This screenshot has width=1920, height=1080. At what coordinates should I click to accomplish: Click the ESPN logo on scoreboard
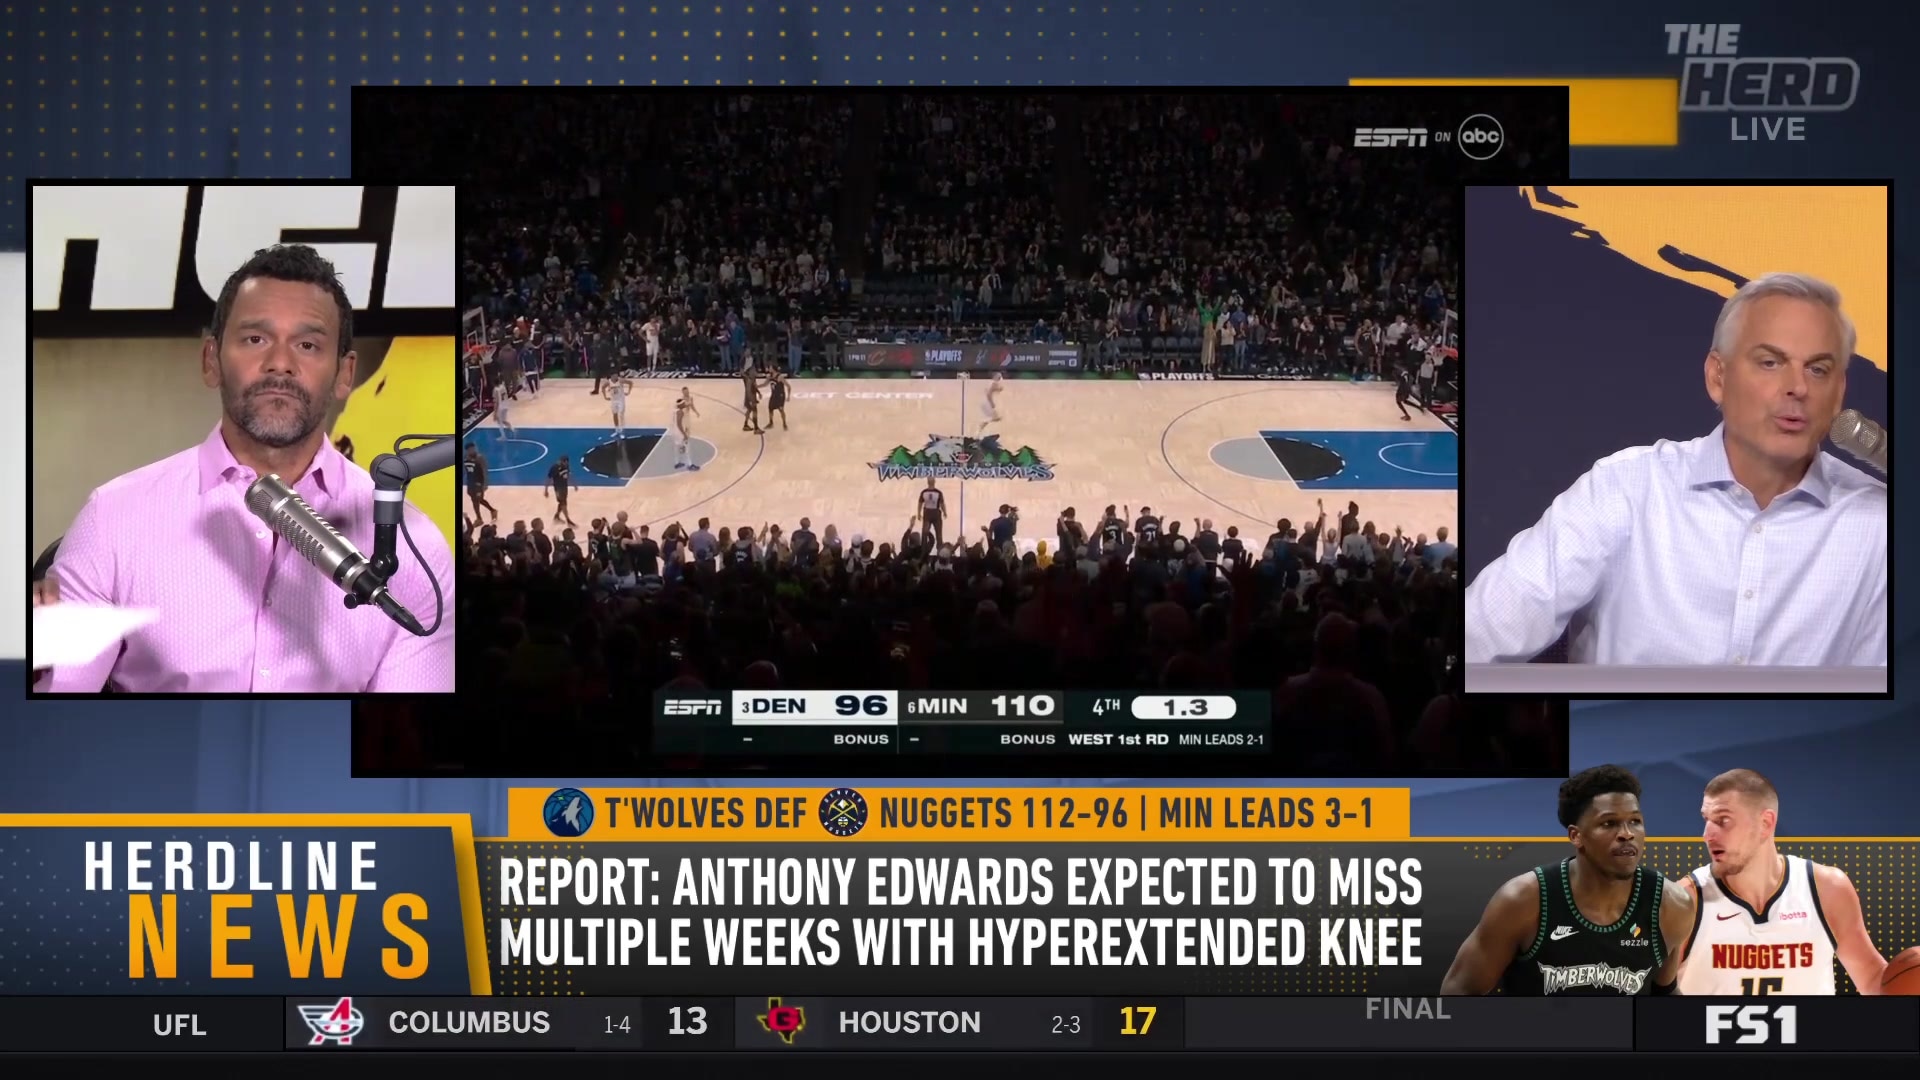692,707
